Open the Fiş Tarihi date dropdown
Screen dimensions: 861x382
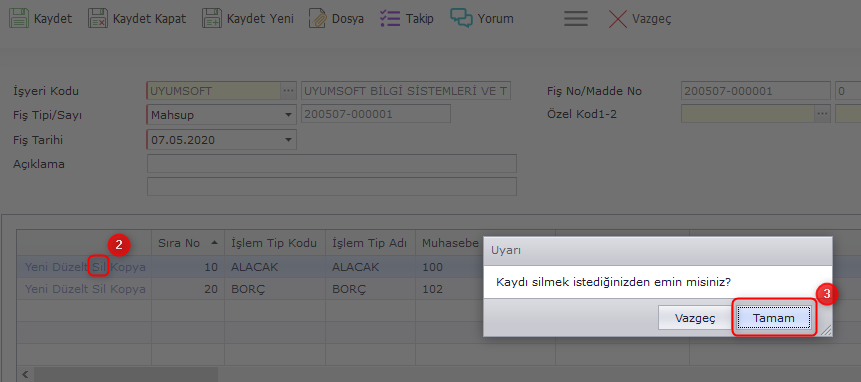(288, 140)
